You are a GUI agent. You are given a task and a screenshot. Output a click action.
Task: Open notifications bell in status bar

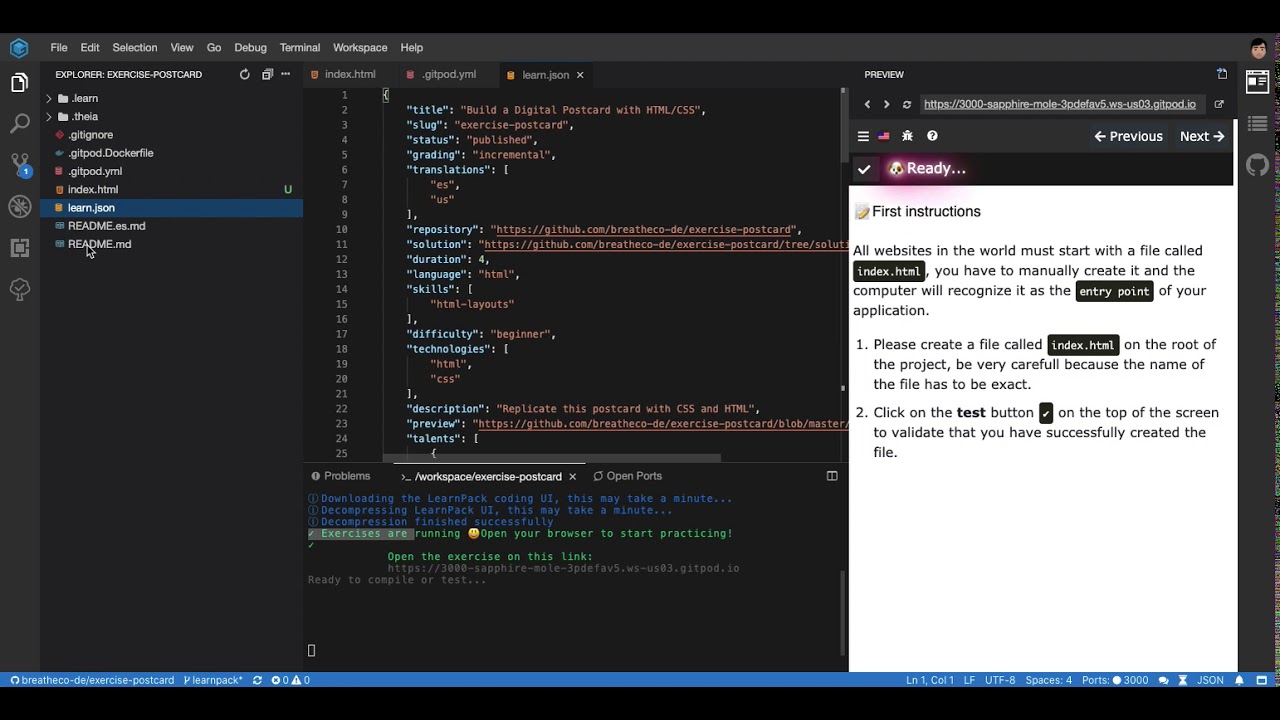click(1239, 680)
